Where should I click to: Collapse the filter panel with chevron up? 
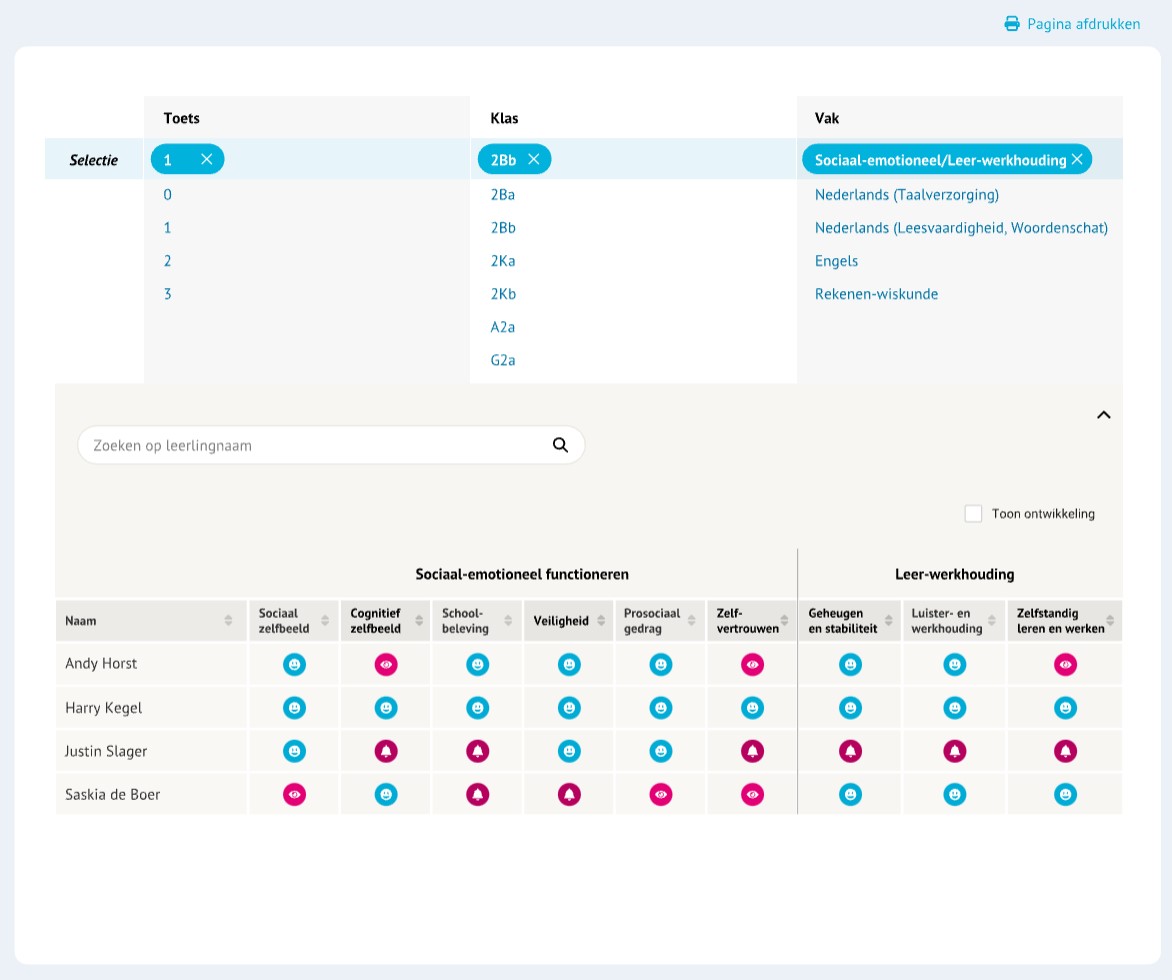click(x=1103, y=415)
